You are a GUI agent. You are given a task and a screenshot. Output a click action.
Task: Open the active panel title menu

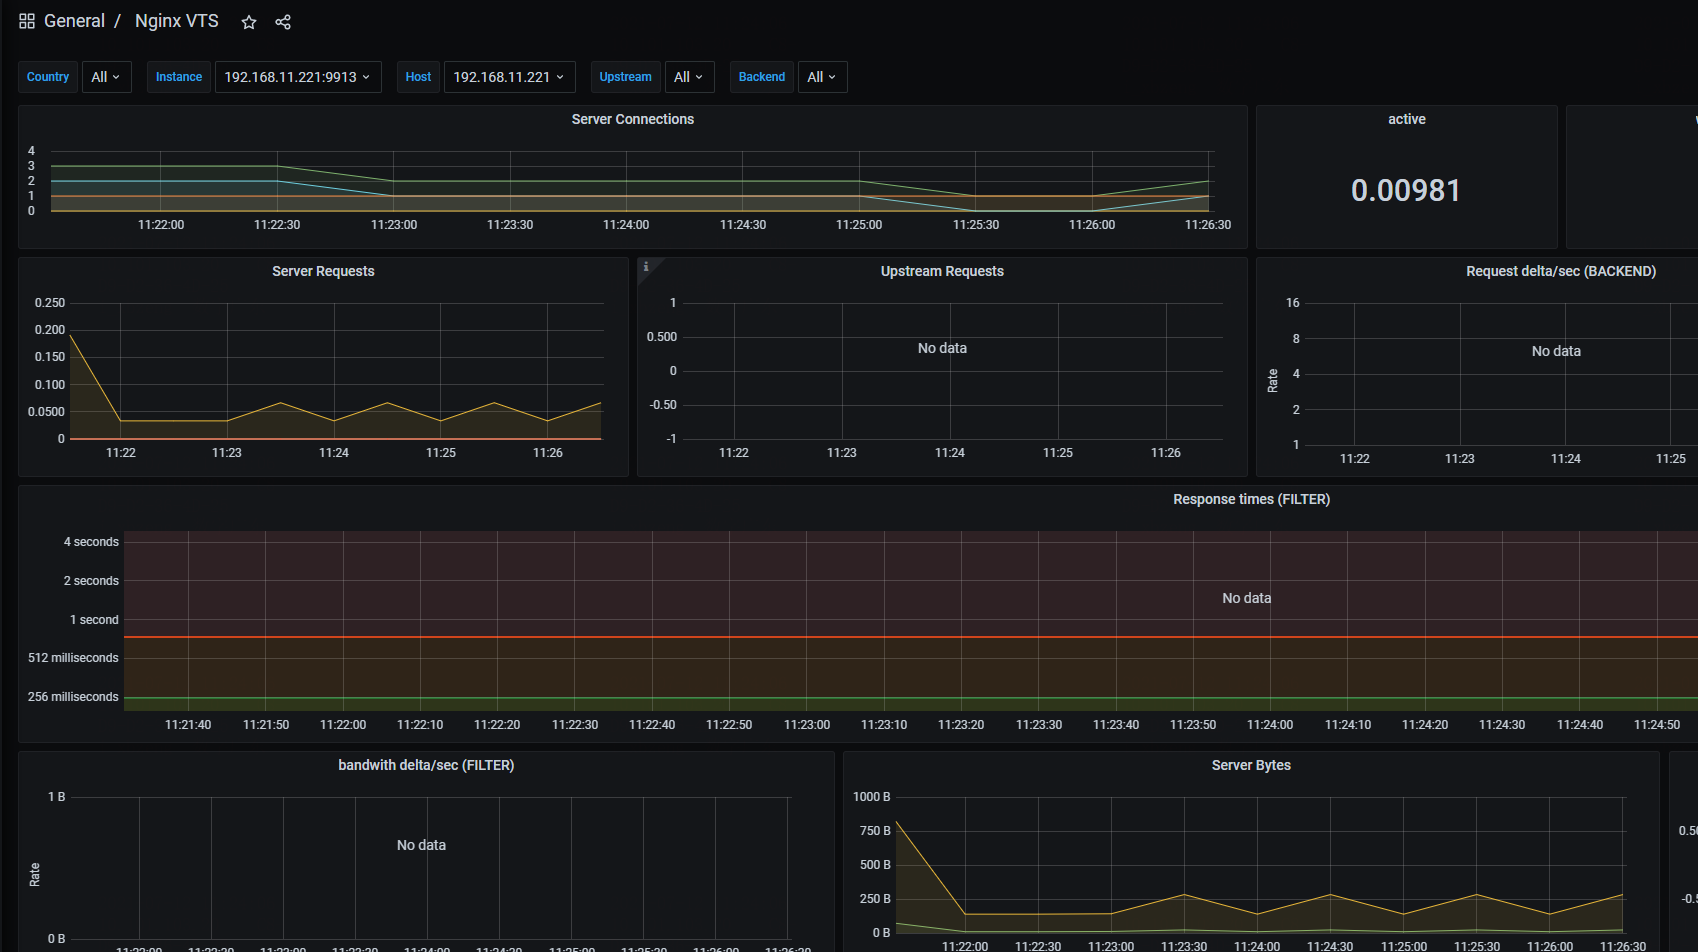1407,119
